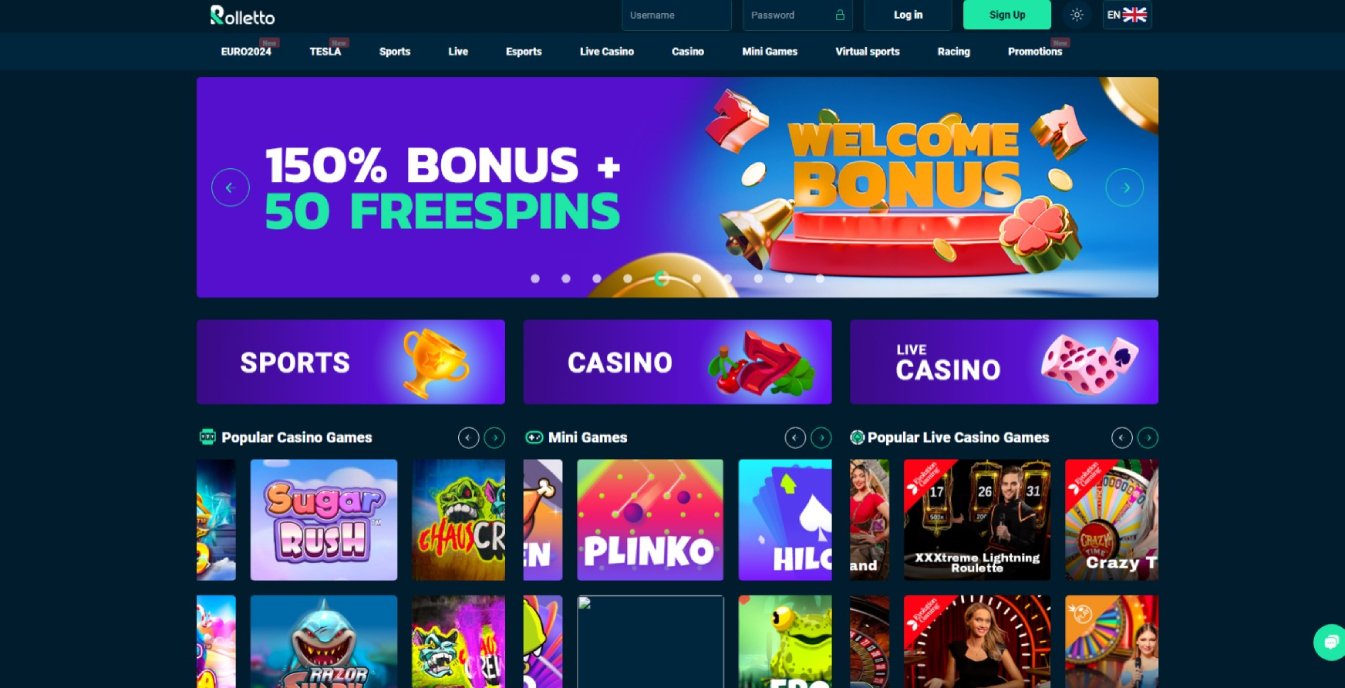
Task: Open the Live Casino menu item
Action: click(x=607, y=51)
